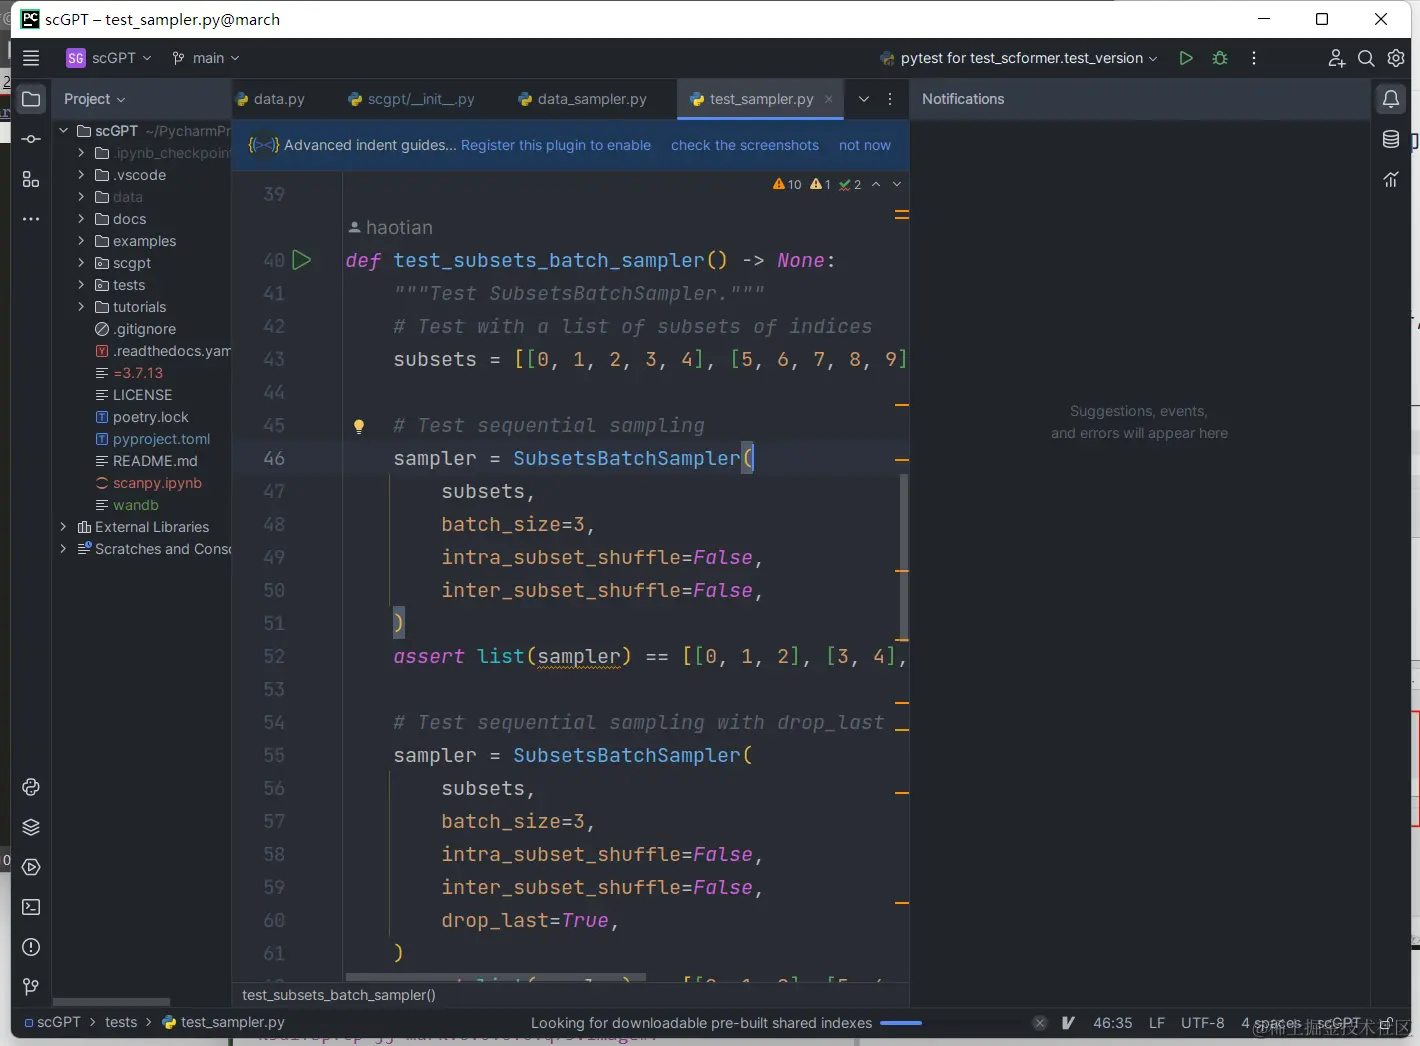Expand the .vscode folder
The image size is (1420, 1046).
point(81,175)
